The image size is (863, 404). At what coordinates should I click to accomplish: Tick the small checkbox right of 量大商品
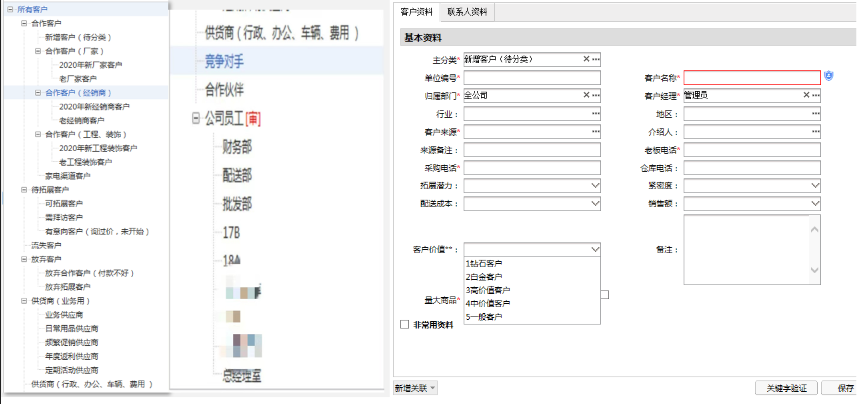(x=604, y=294)
